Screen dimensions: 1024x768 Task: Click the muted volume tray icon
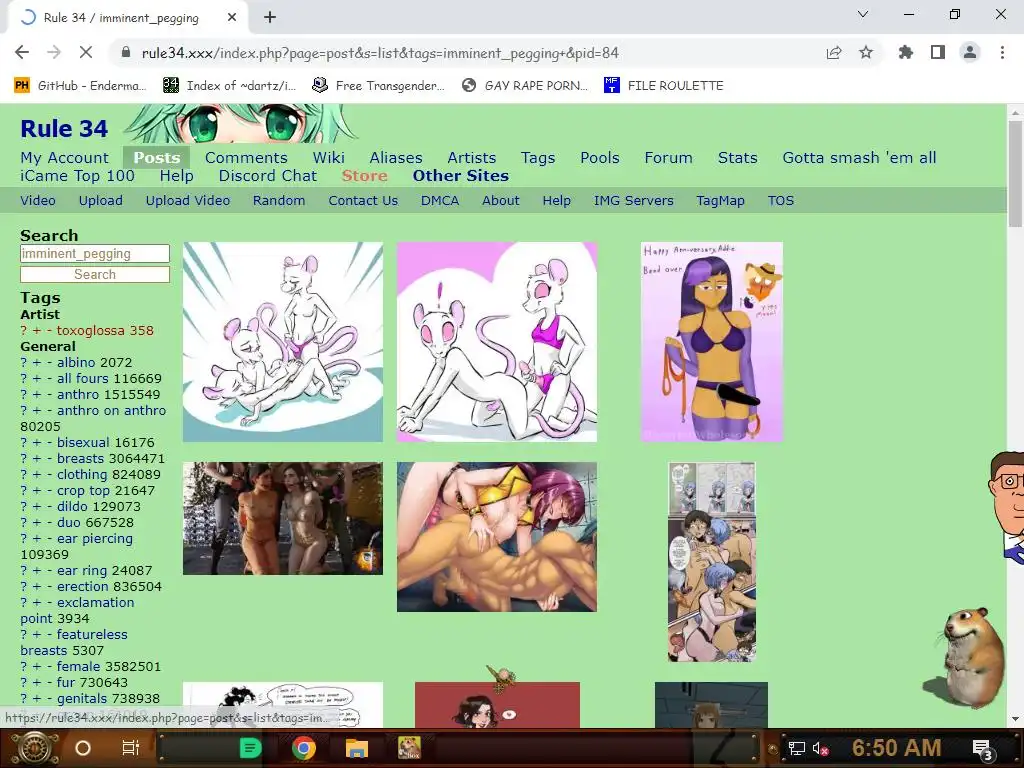click(820, 748)
